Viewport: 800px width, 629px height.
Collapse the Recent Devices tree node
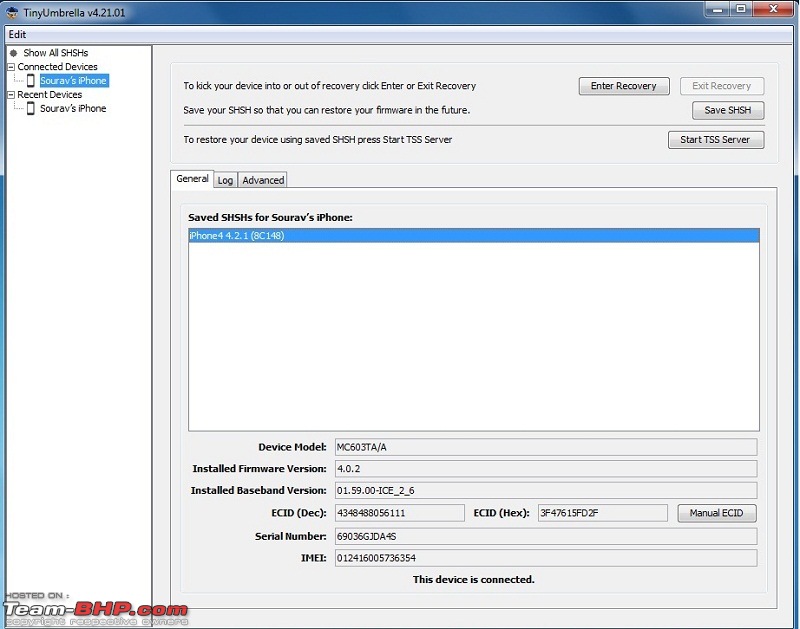pyautogui.click(x=11, y=95)
